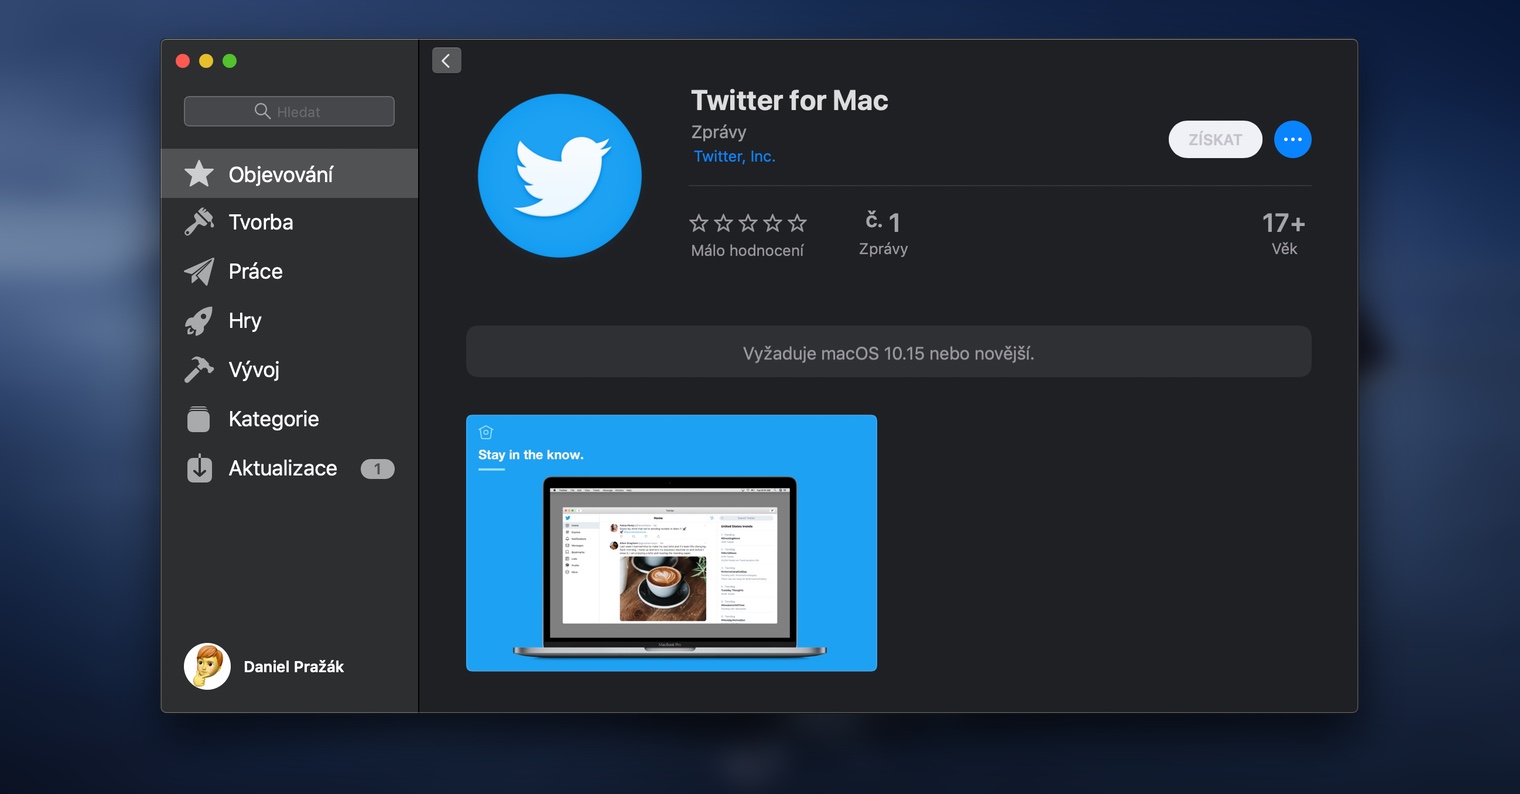Viewport: 1520px width, 794px height.
Task: Click Daniel Pražák's avatar picture
Action: (x=207, y=666)
